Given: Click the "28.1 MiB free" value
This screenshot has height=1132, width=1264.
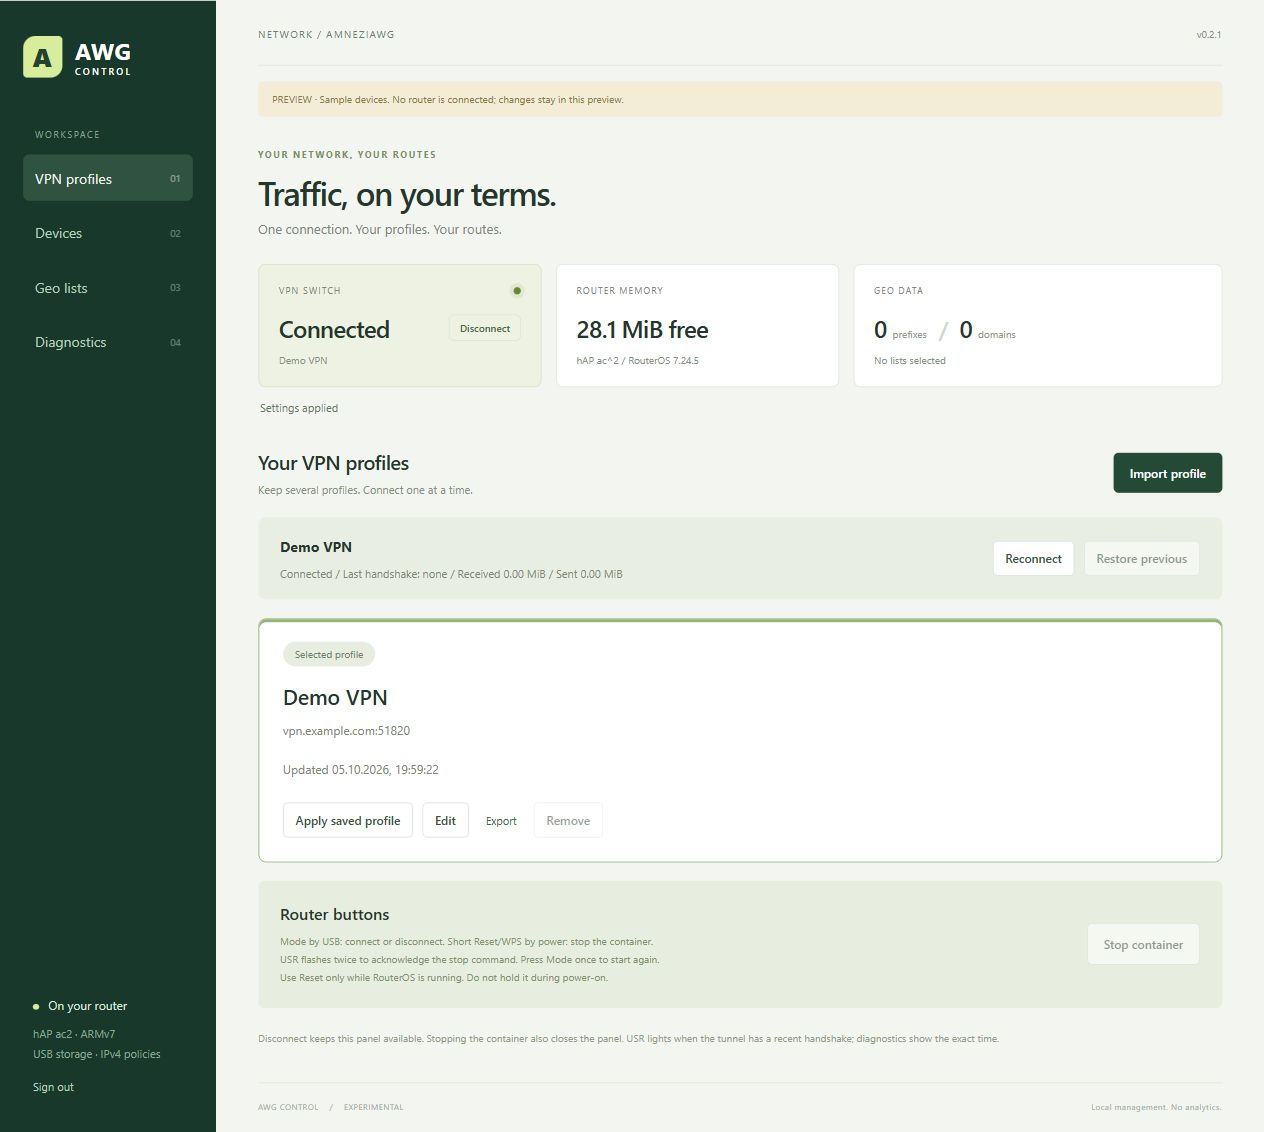Looking at the screenshot, I should [x=642, y=330].
